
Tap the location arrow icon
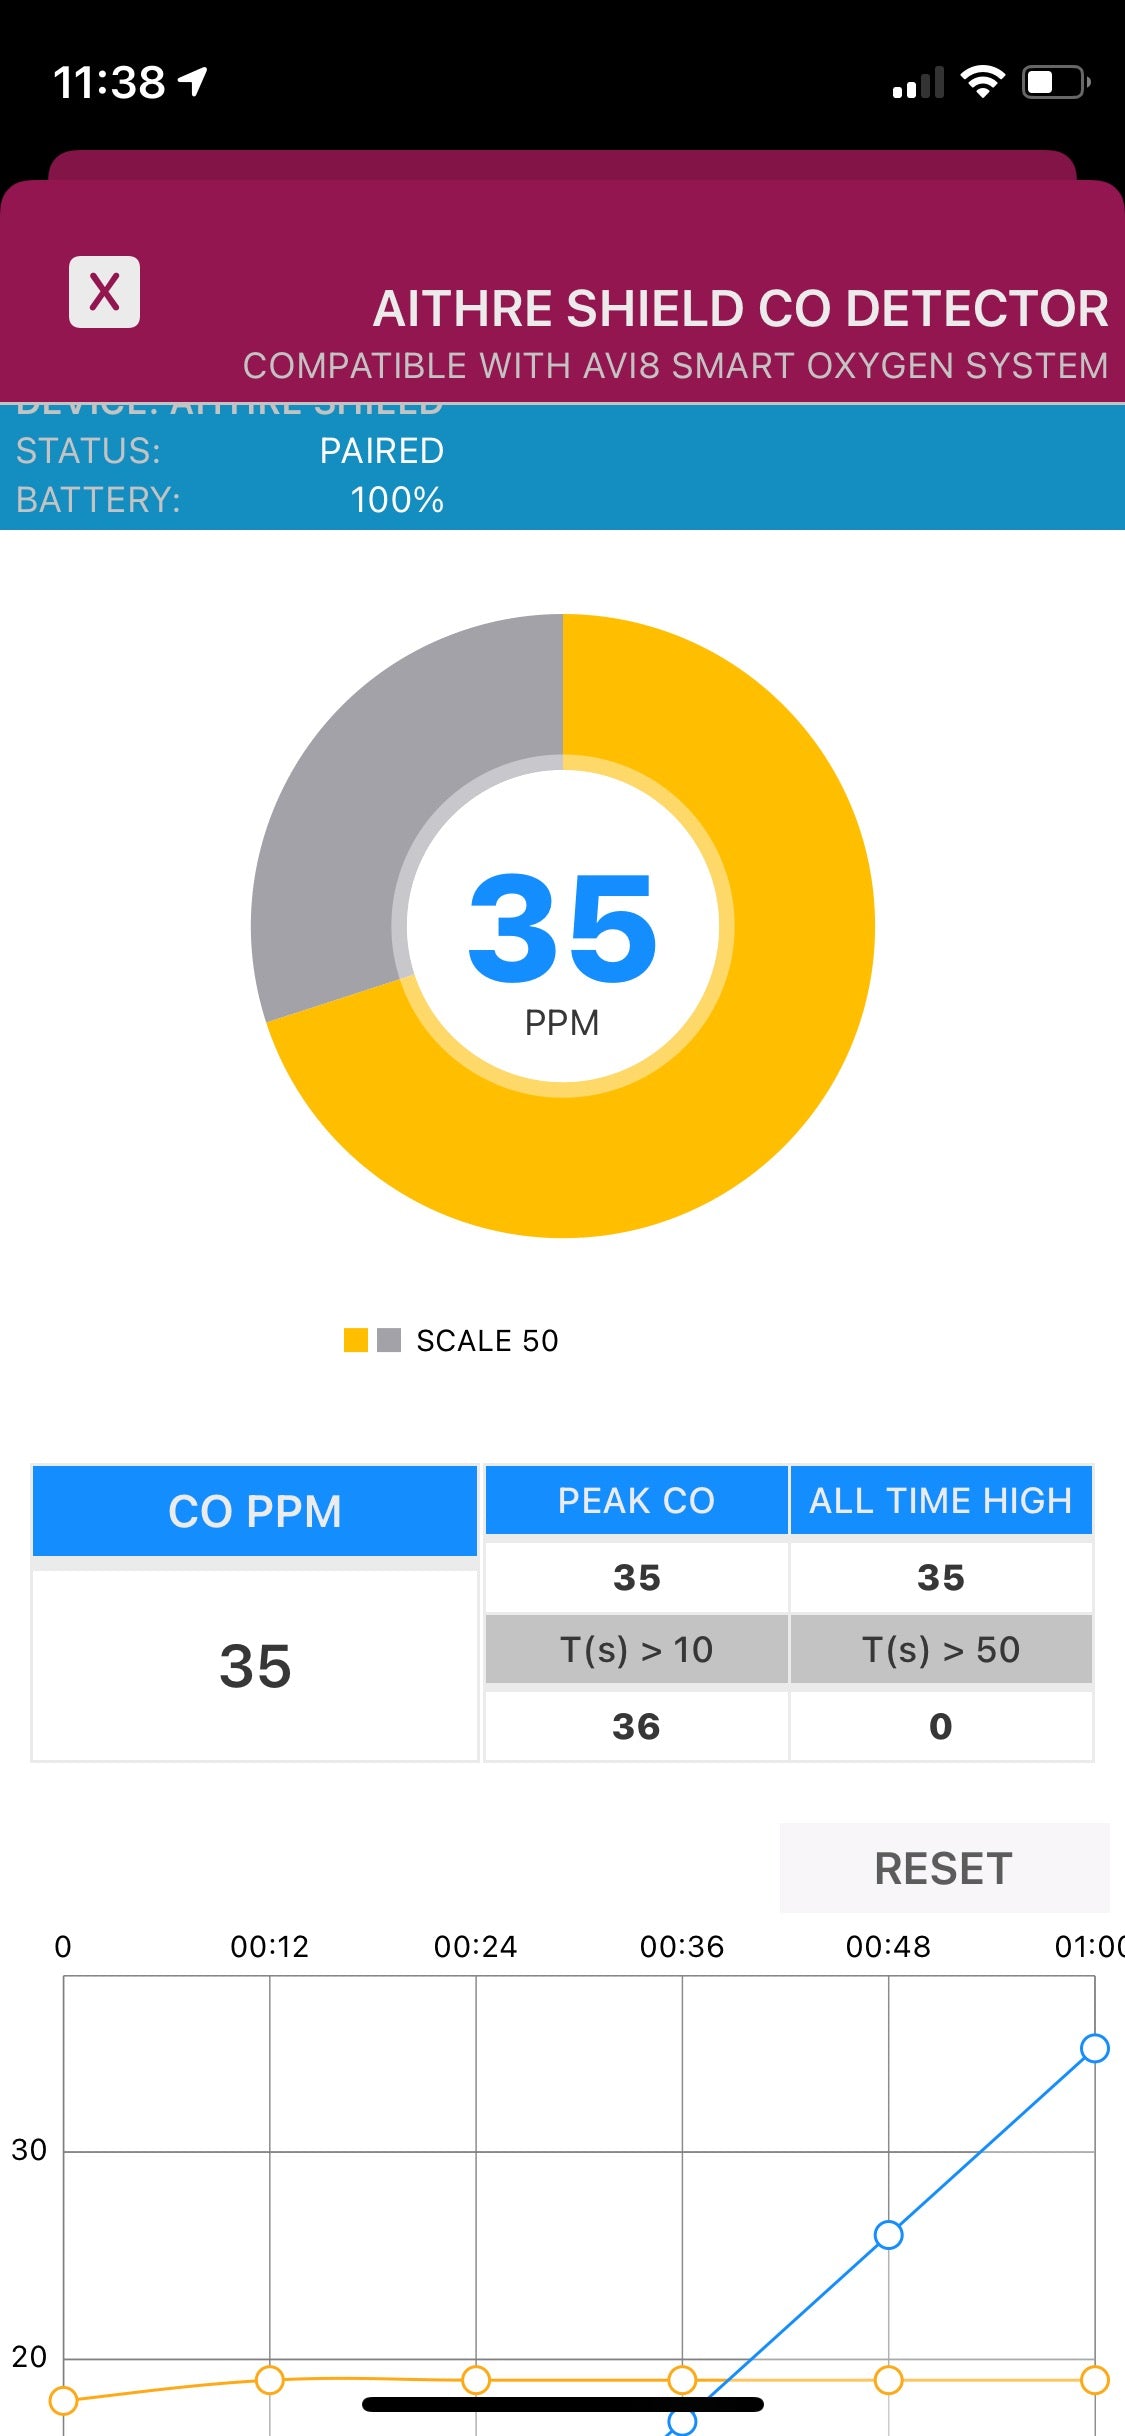[193, 81]
